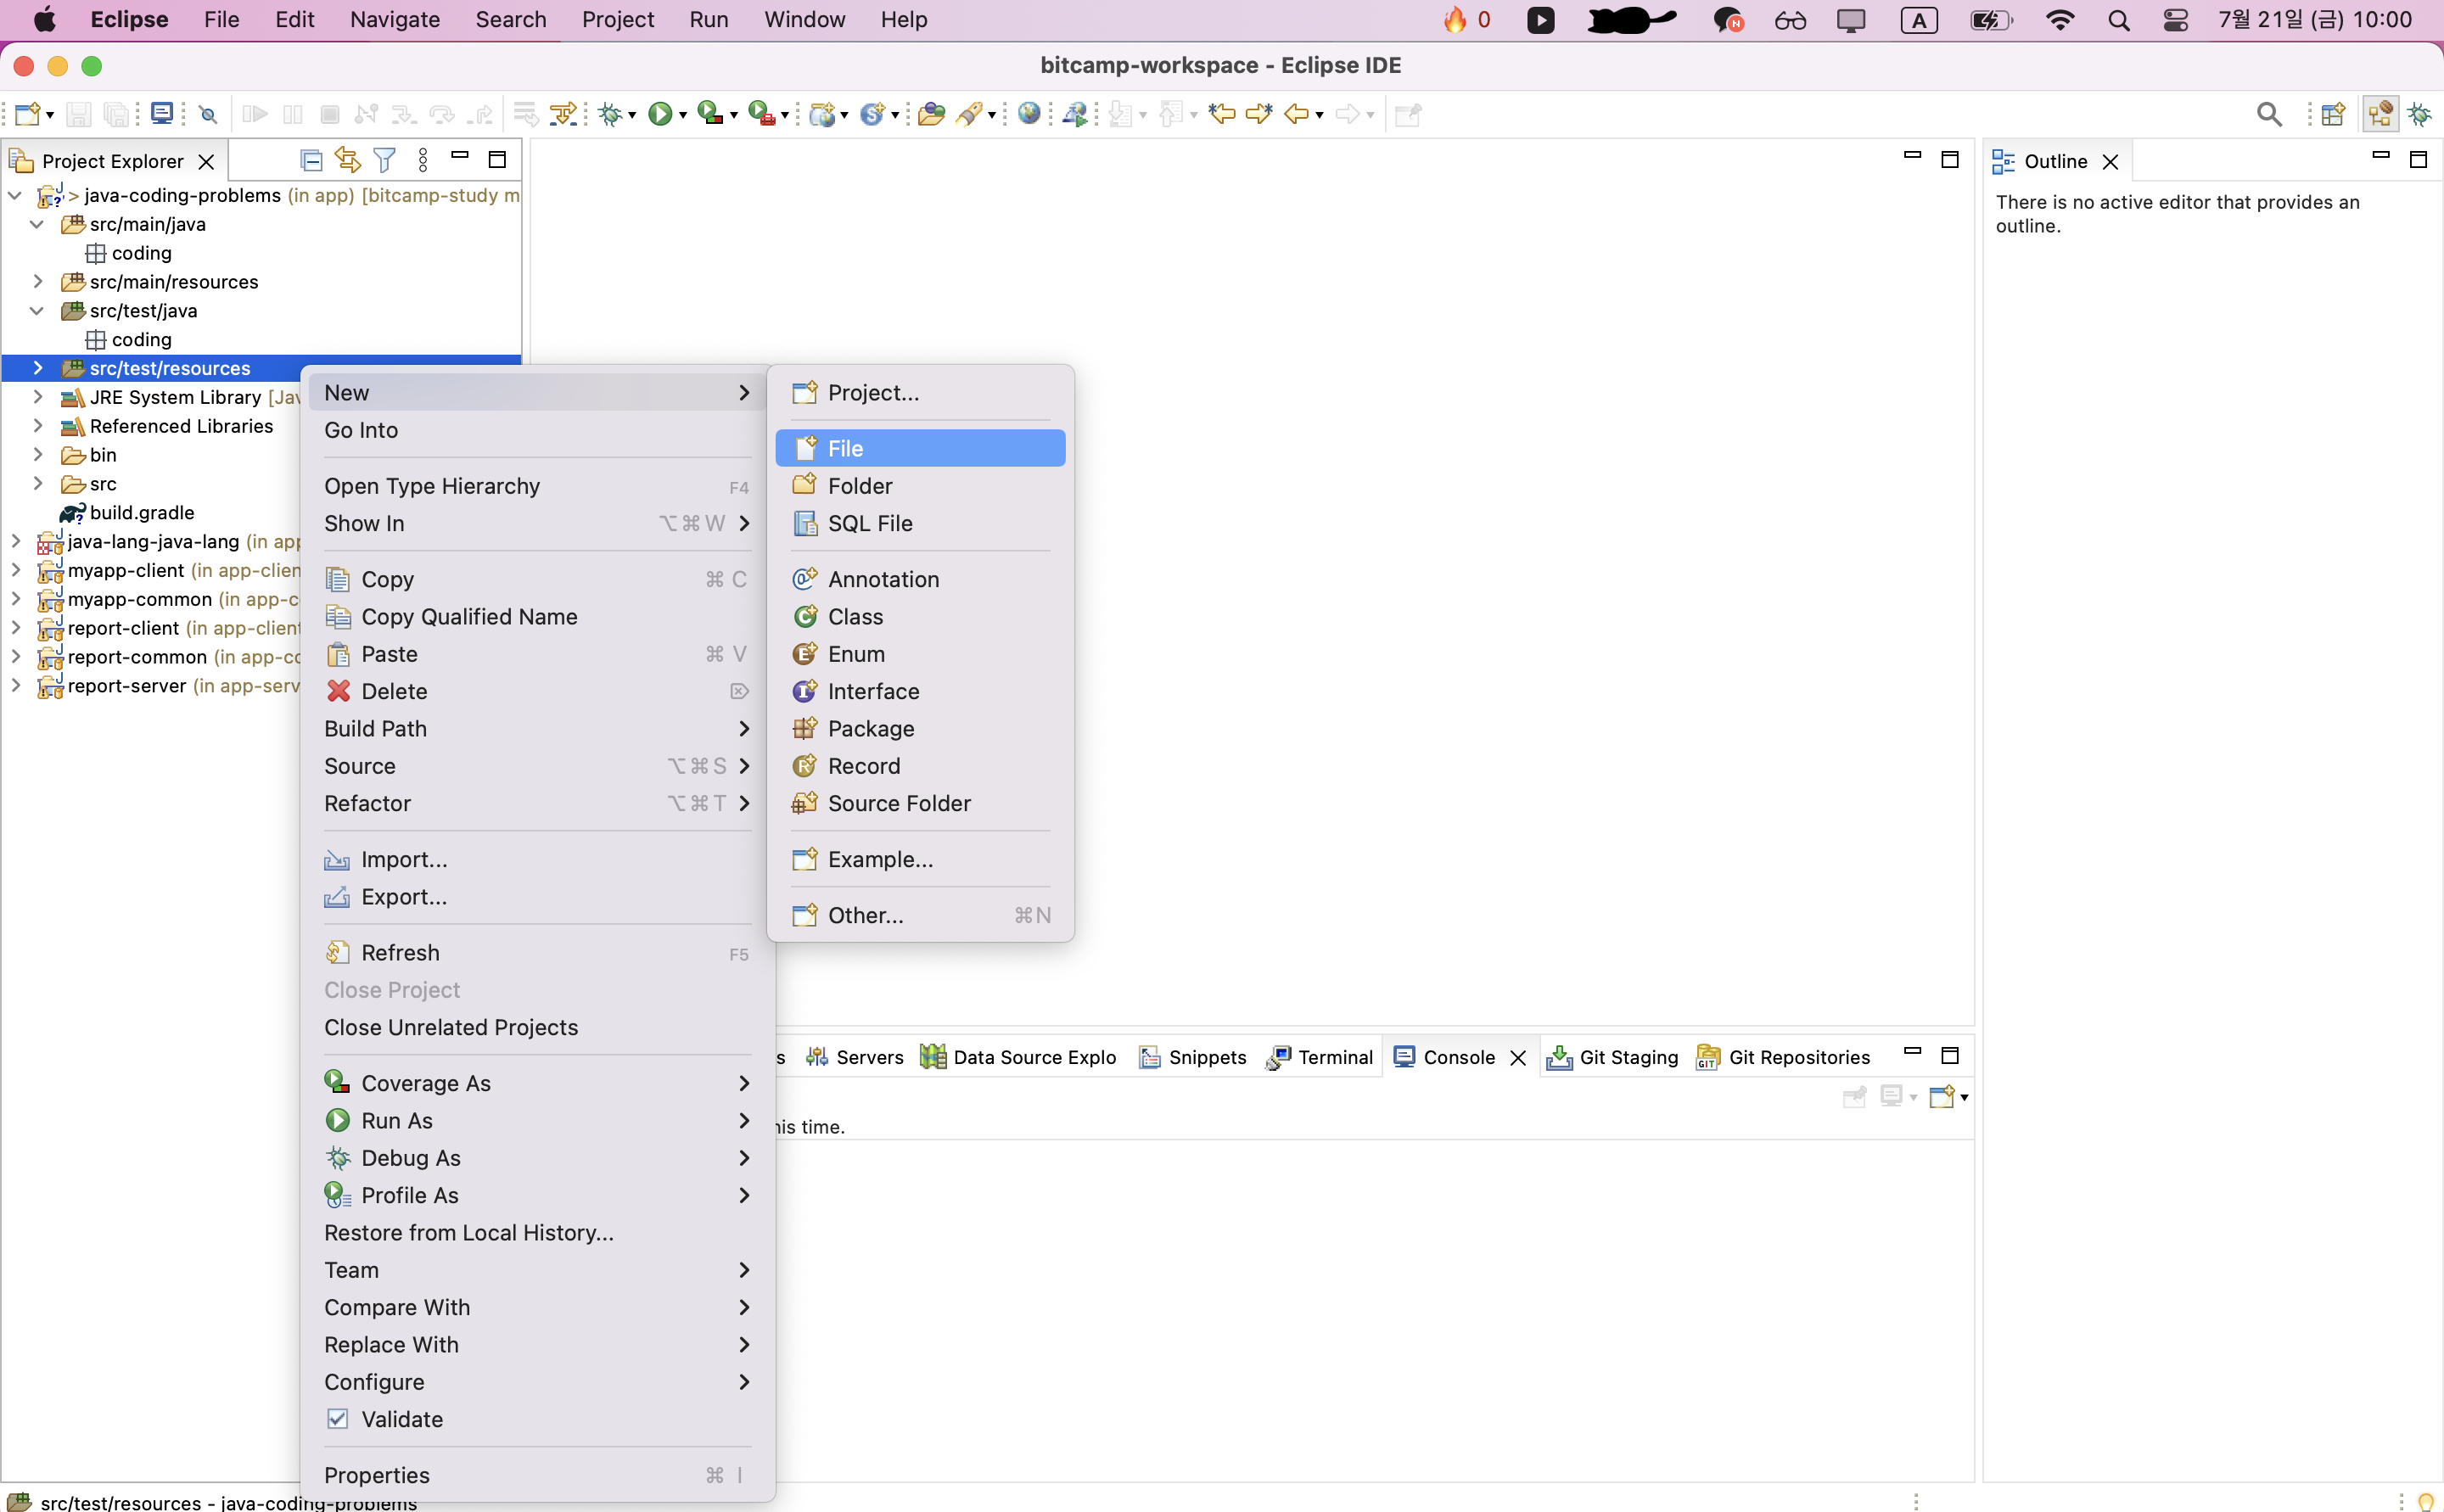The width and height of the screenshot is (2444, 1512).
Task: Click the Open Type icon in toolbar
Action: point(931,114)
